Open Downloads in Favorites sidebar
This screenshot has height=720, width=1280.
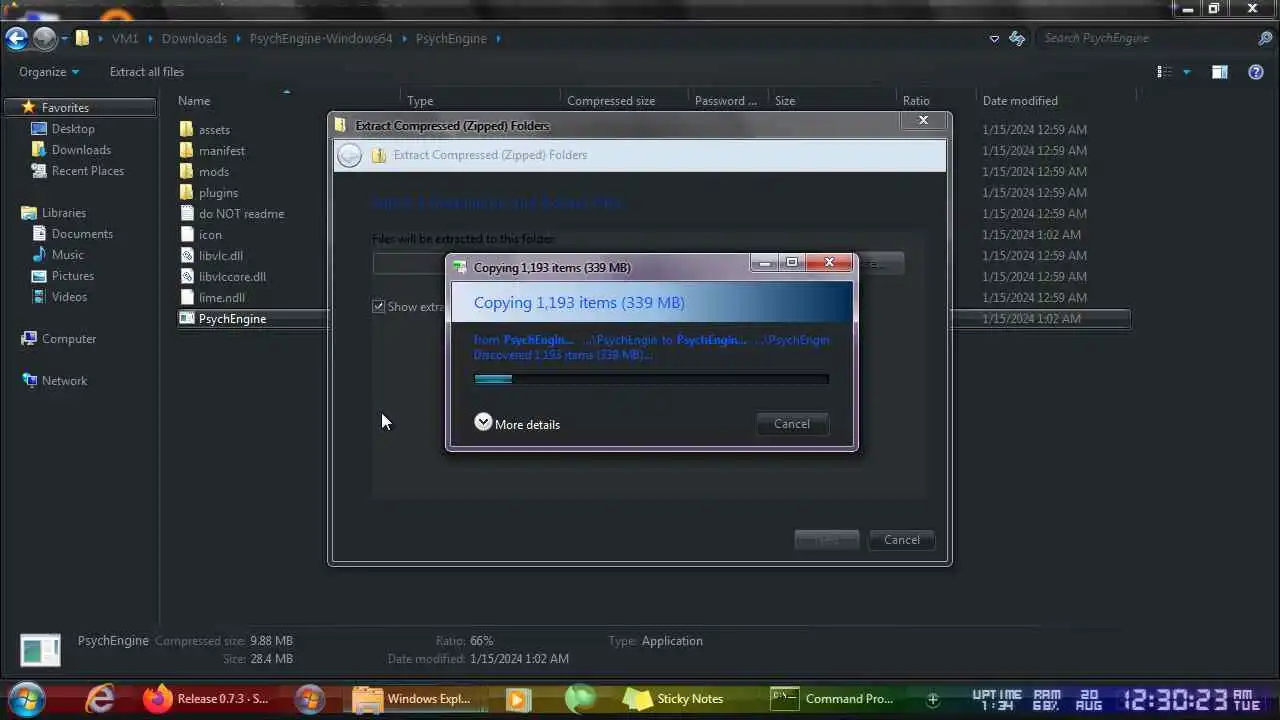81,150
